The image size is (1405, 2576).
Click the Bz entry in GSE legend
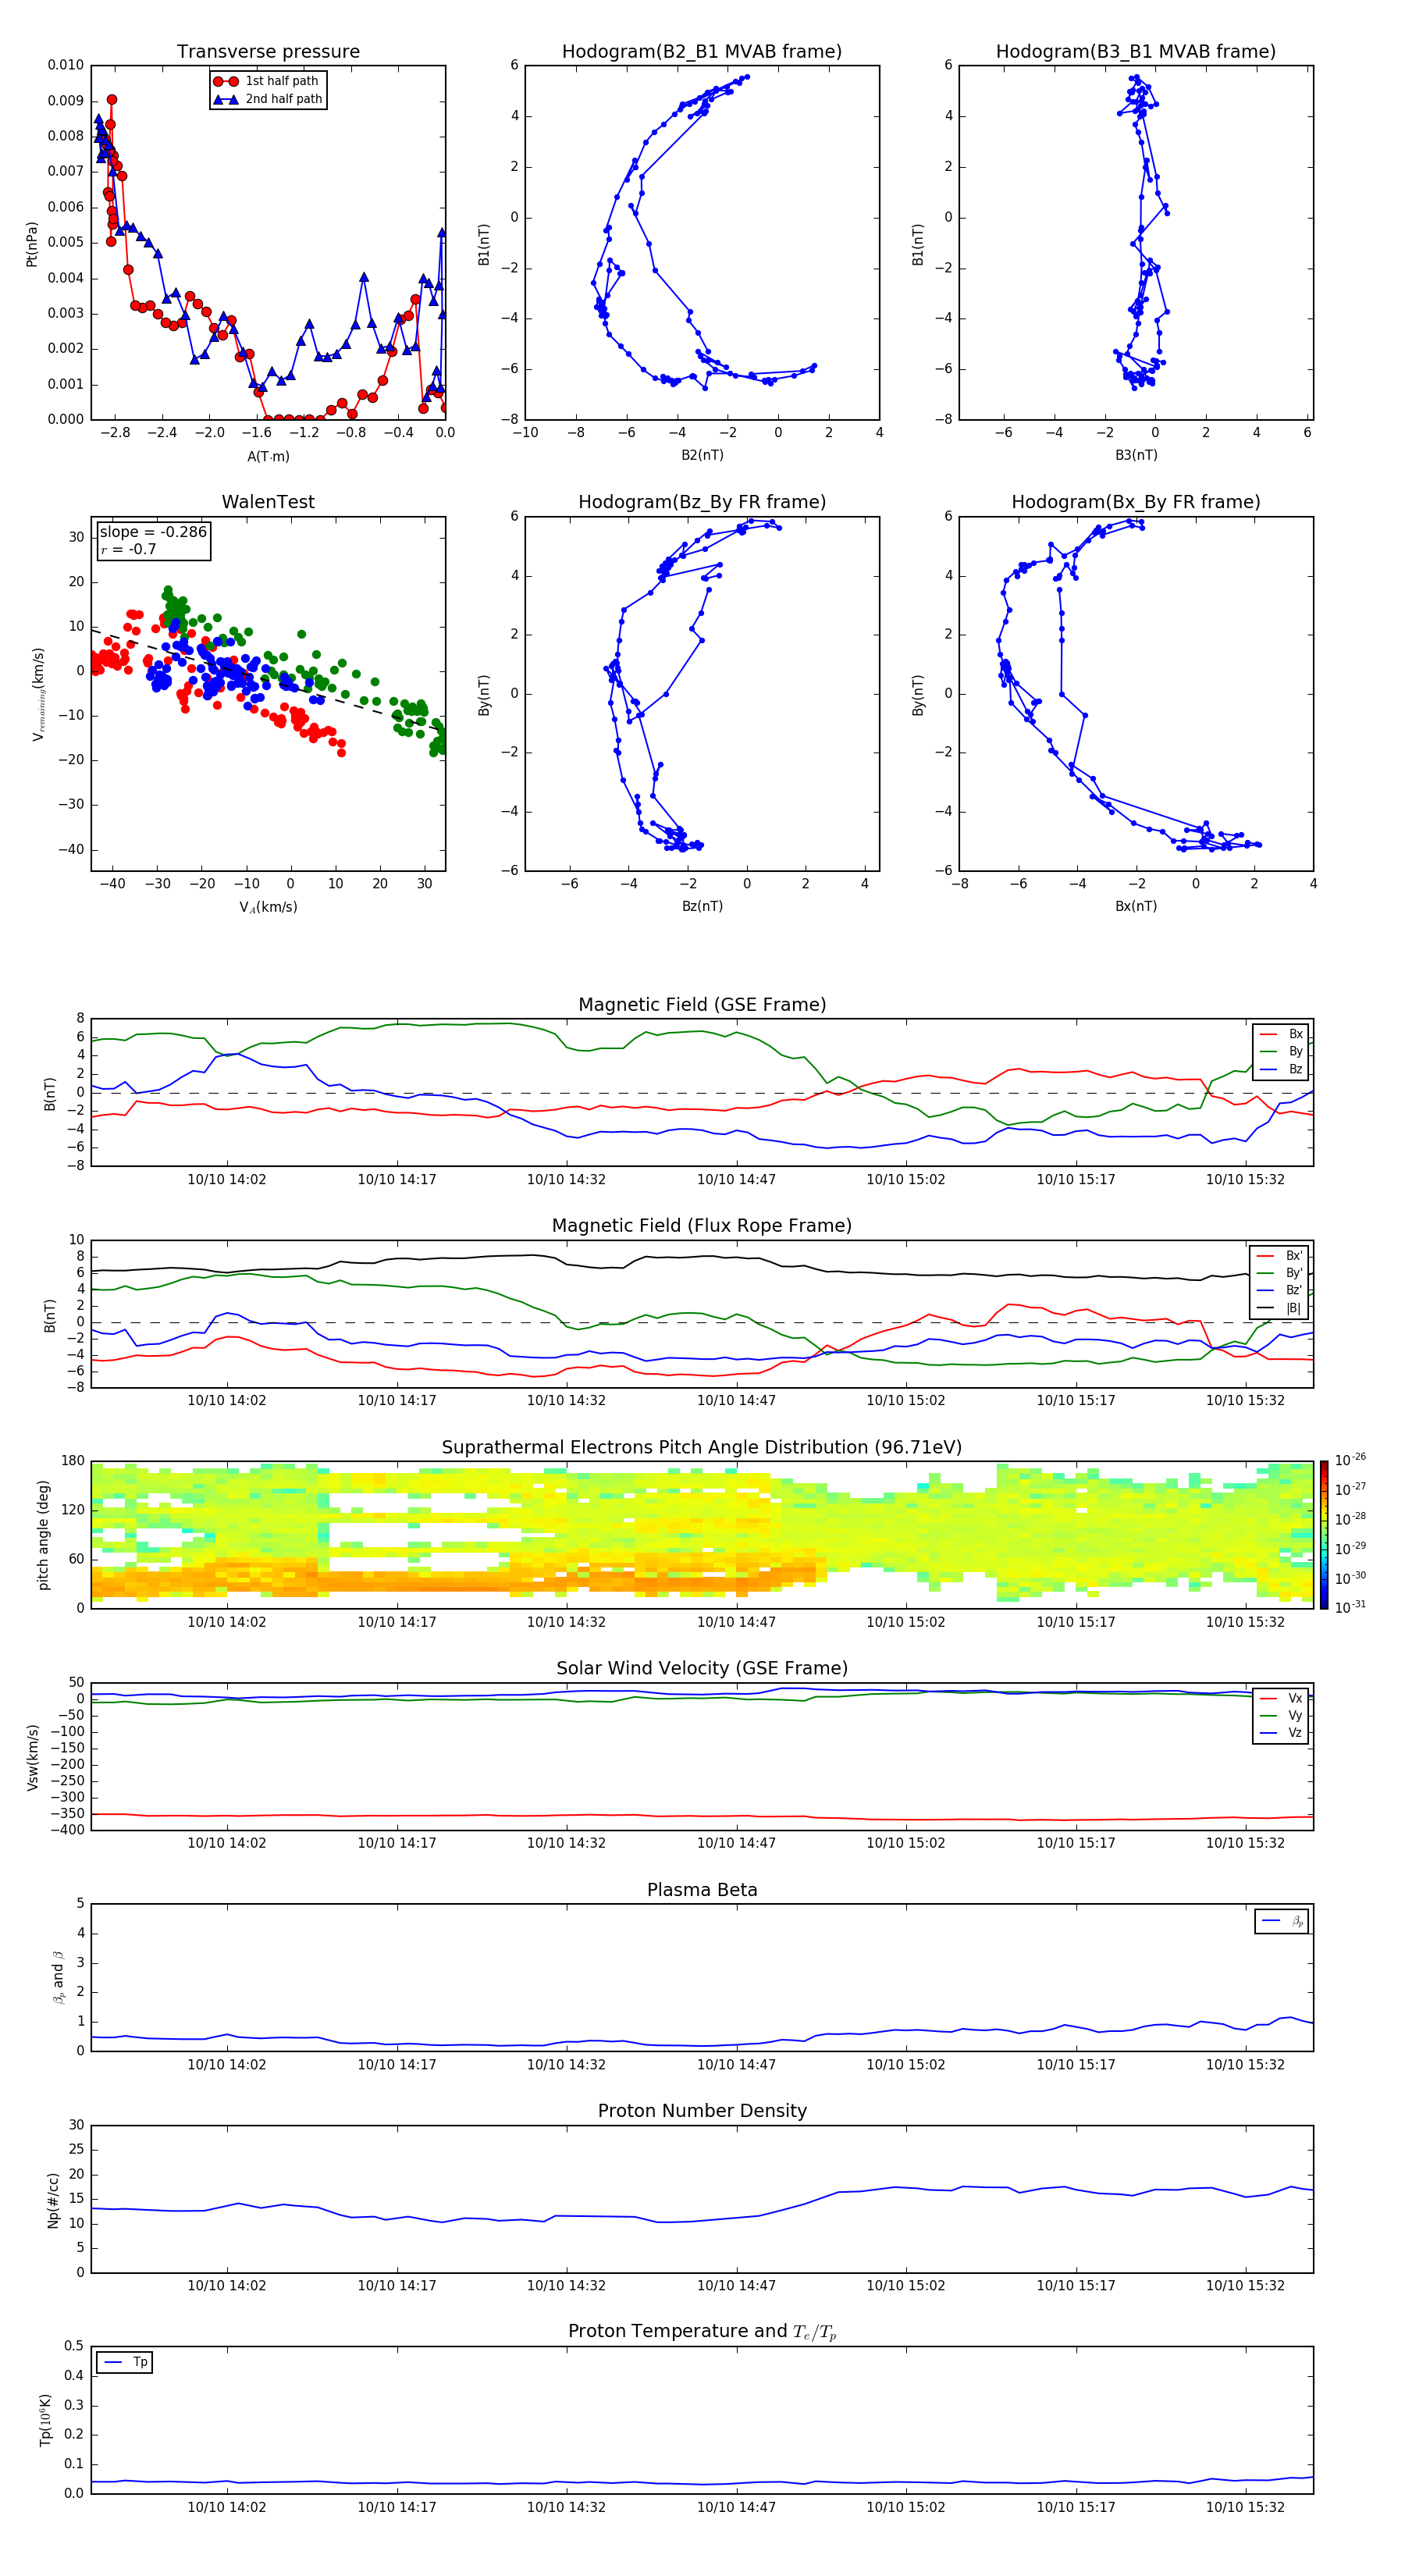coord(1281,1069)
